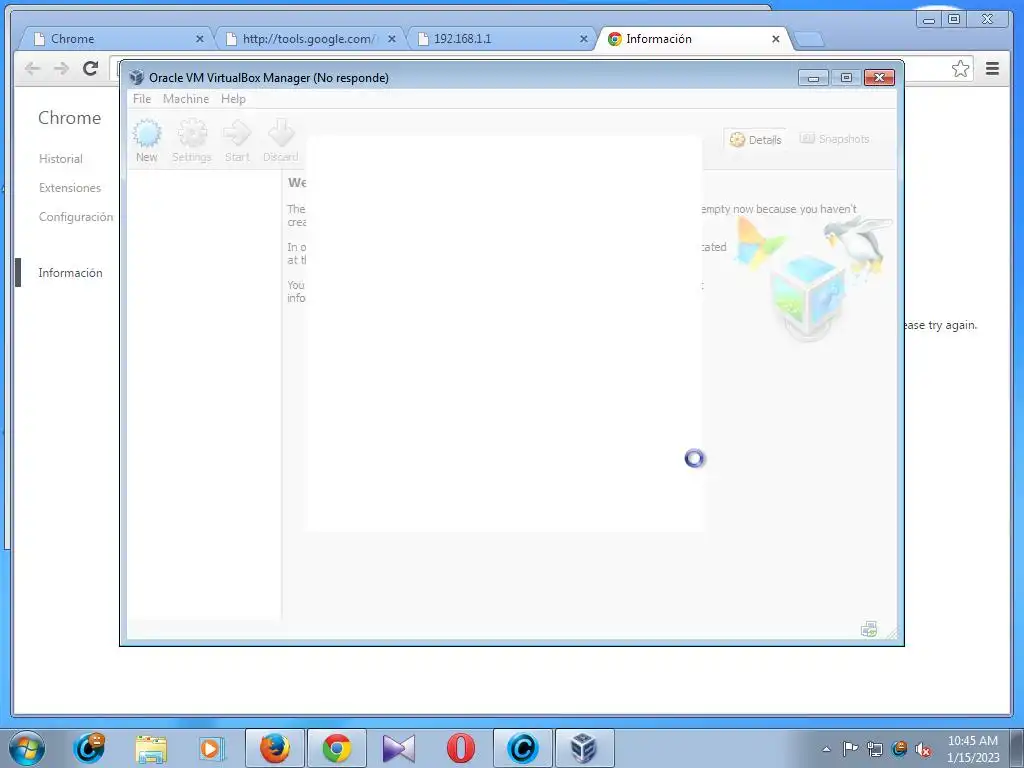Minimize the VirtualBox Manager window
1024x768 pixels.
click(813, 78)
